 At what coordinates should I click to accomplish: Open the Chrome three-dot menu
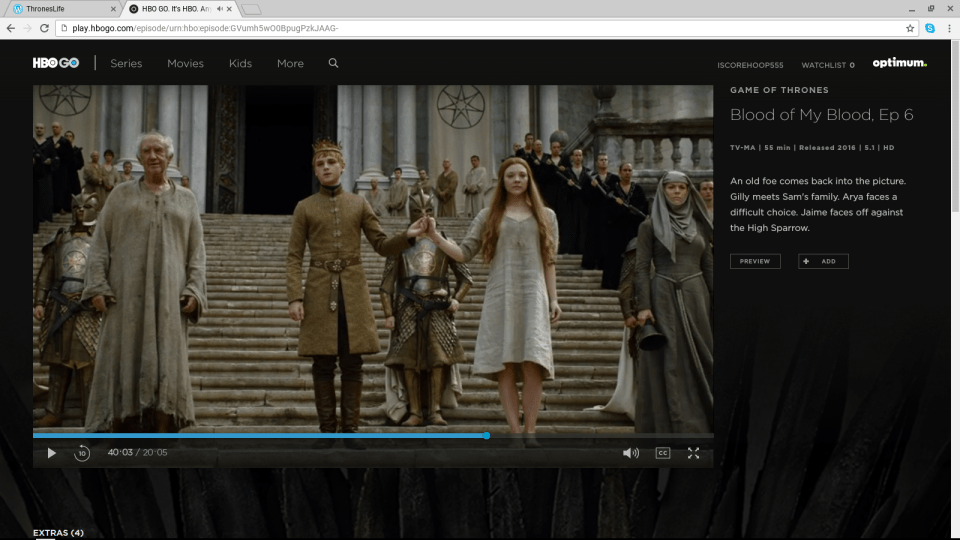(948, 28)
